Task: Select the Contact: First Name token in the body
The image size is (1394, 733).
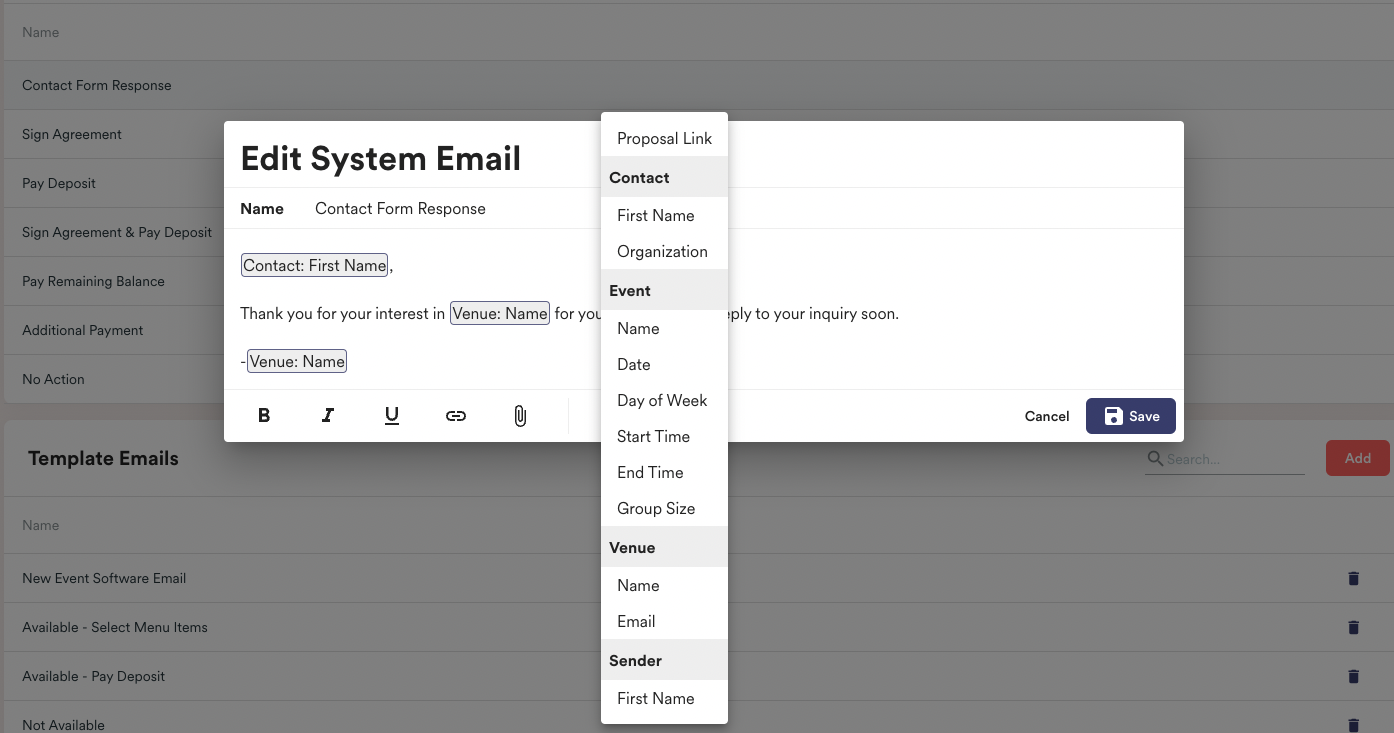Action: point(313,264)
